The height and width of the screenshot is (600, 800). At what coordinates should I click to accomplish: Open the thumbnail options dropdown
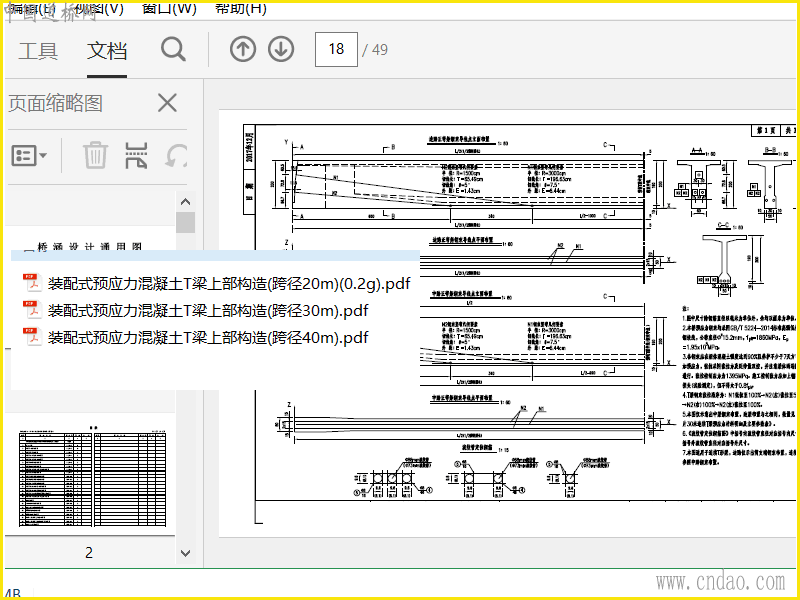(x=29, y=155)
